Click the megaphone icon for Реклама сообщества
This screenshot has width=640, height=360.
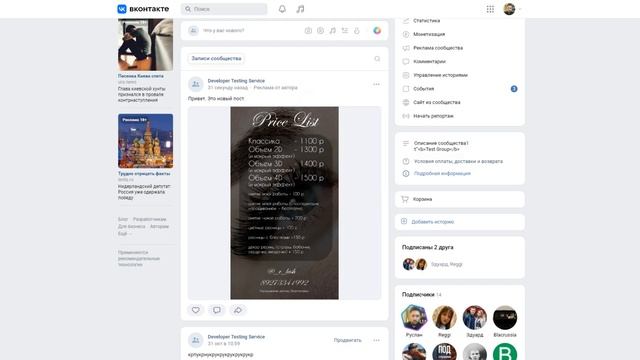[406, 48]
